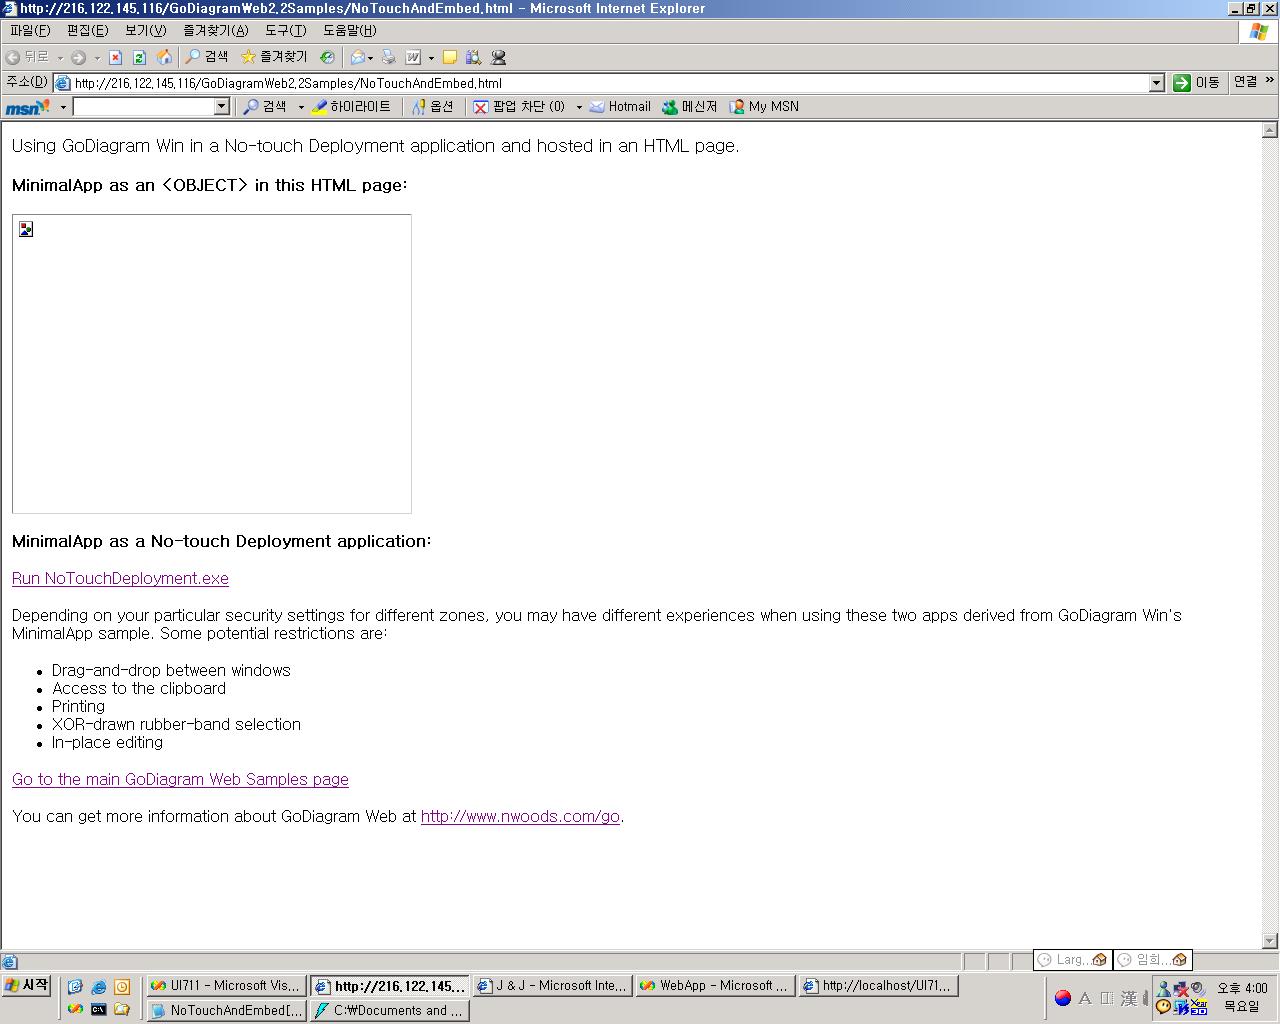Expand the address bar dropdown
The height and width of the screenshot is (1024, 1280).
[x=1156, y=83]
